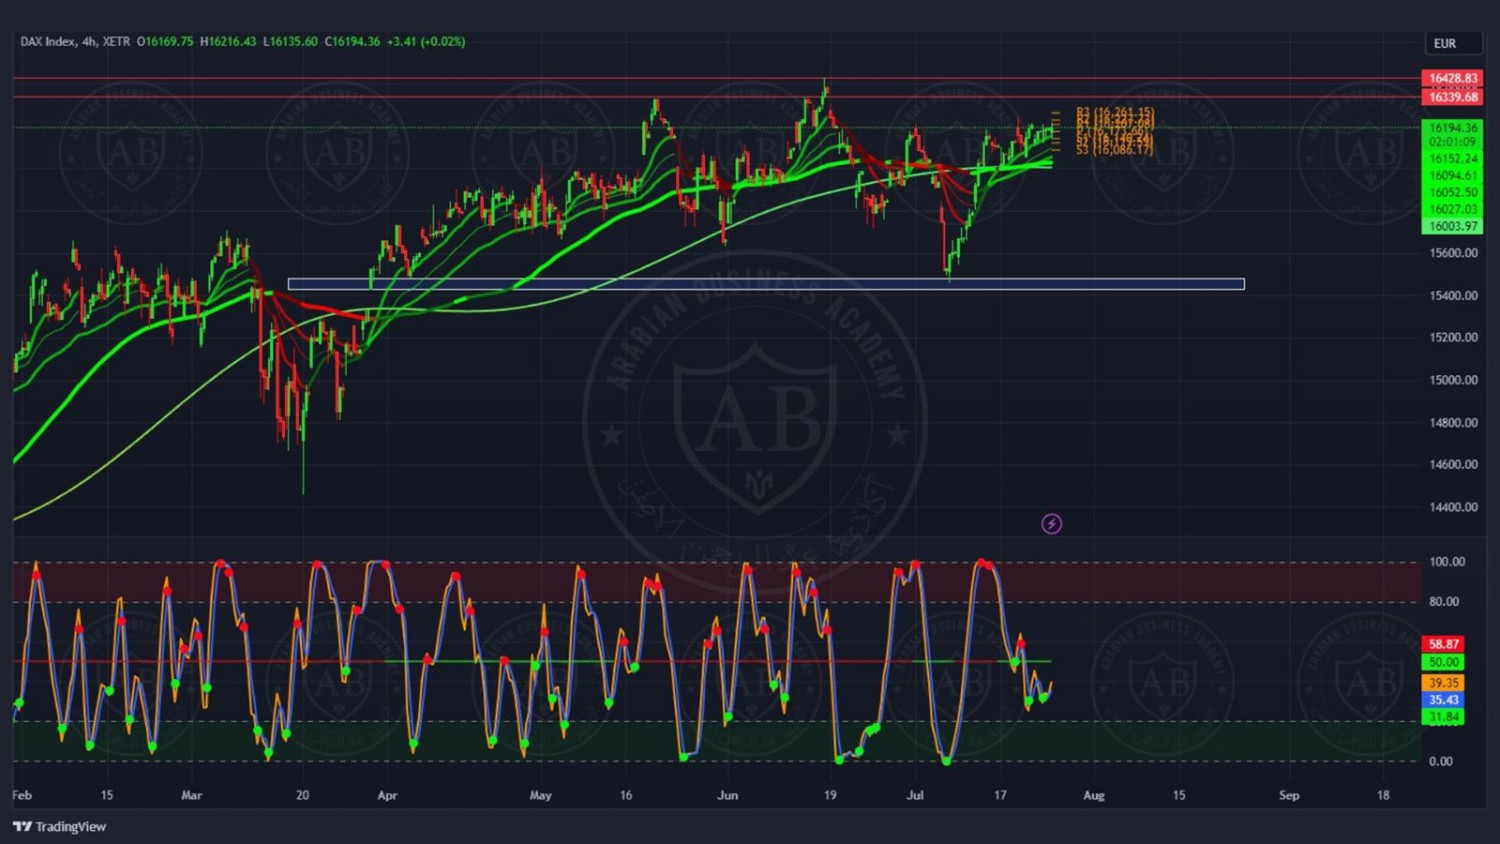Click the Low value L16135.60

click(x=290, y=41)
